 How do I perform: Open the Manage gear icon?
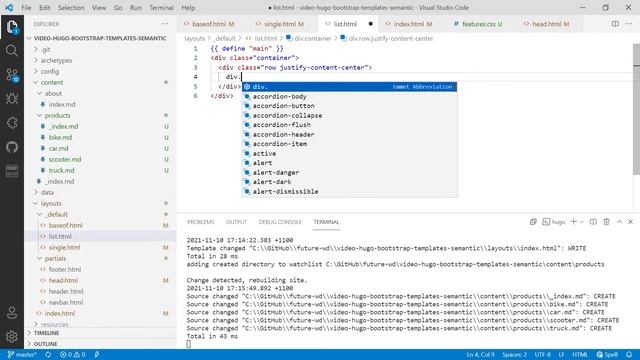tap(12, 336)
